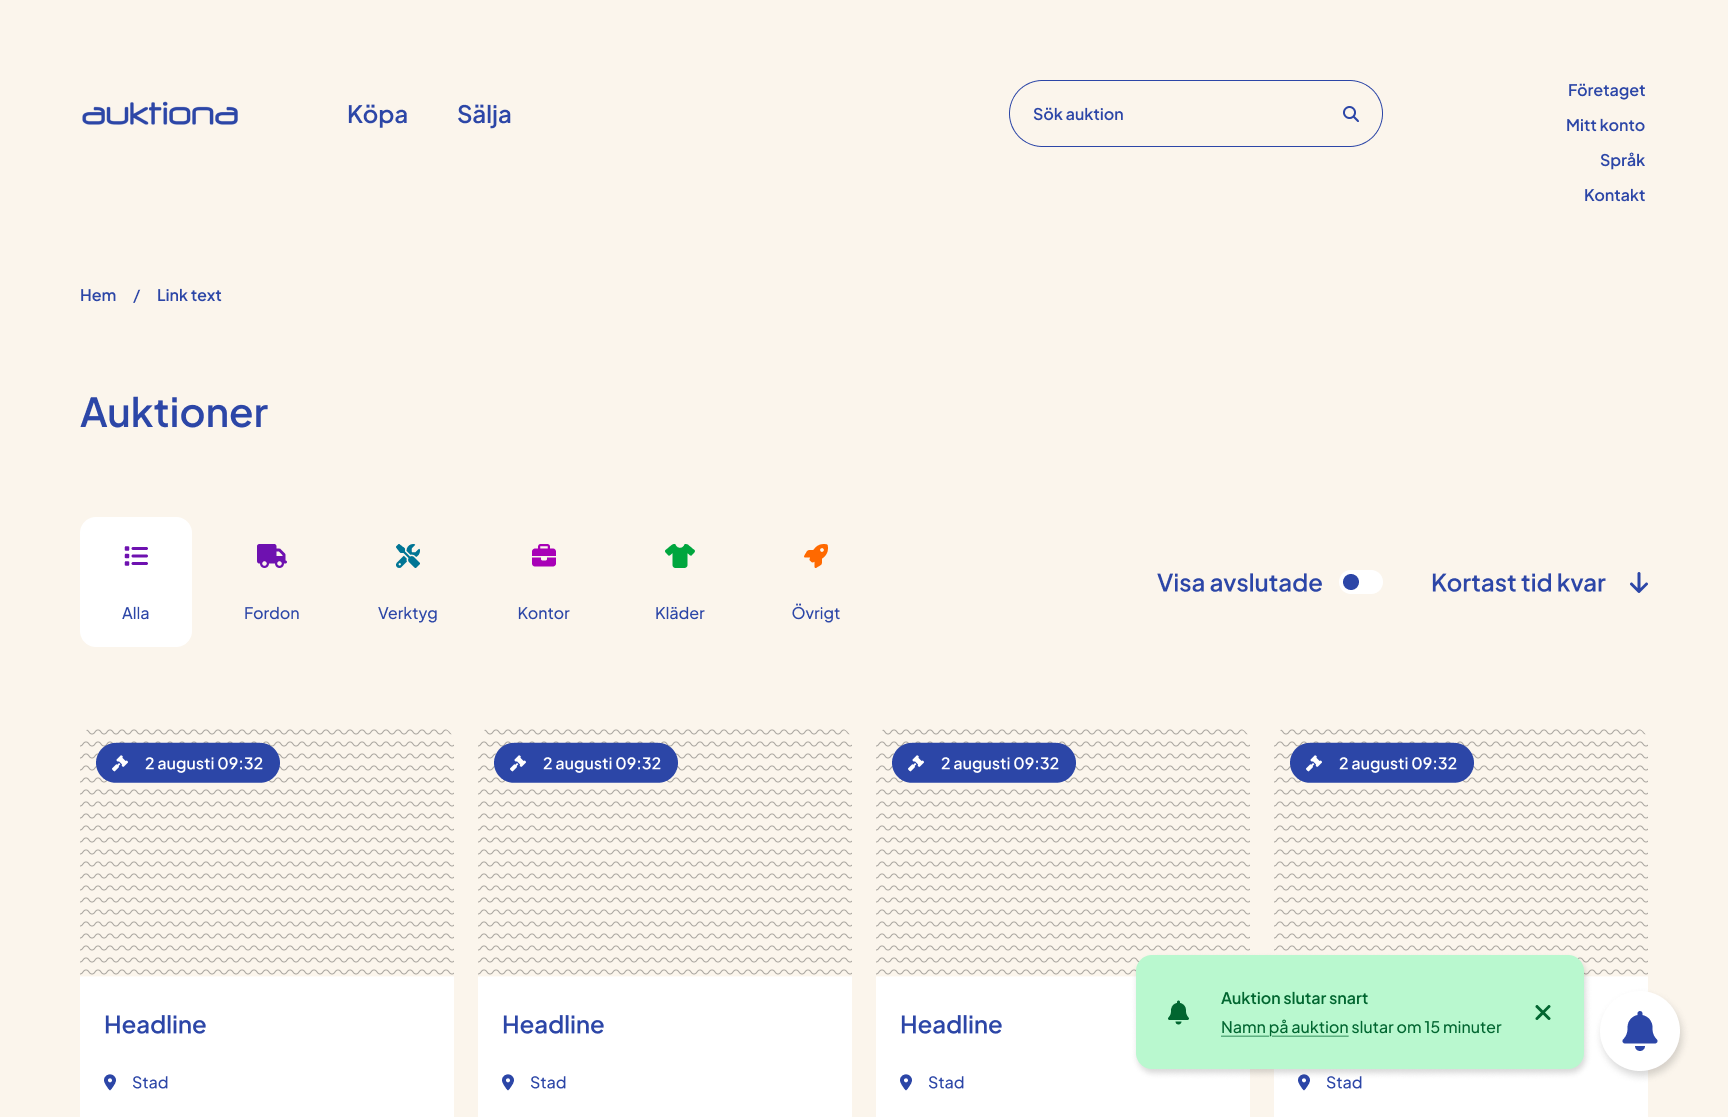Dismiss the green auction-ending notification
Screen dimensions: 1728x1117
click(1543, 1012)
